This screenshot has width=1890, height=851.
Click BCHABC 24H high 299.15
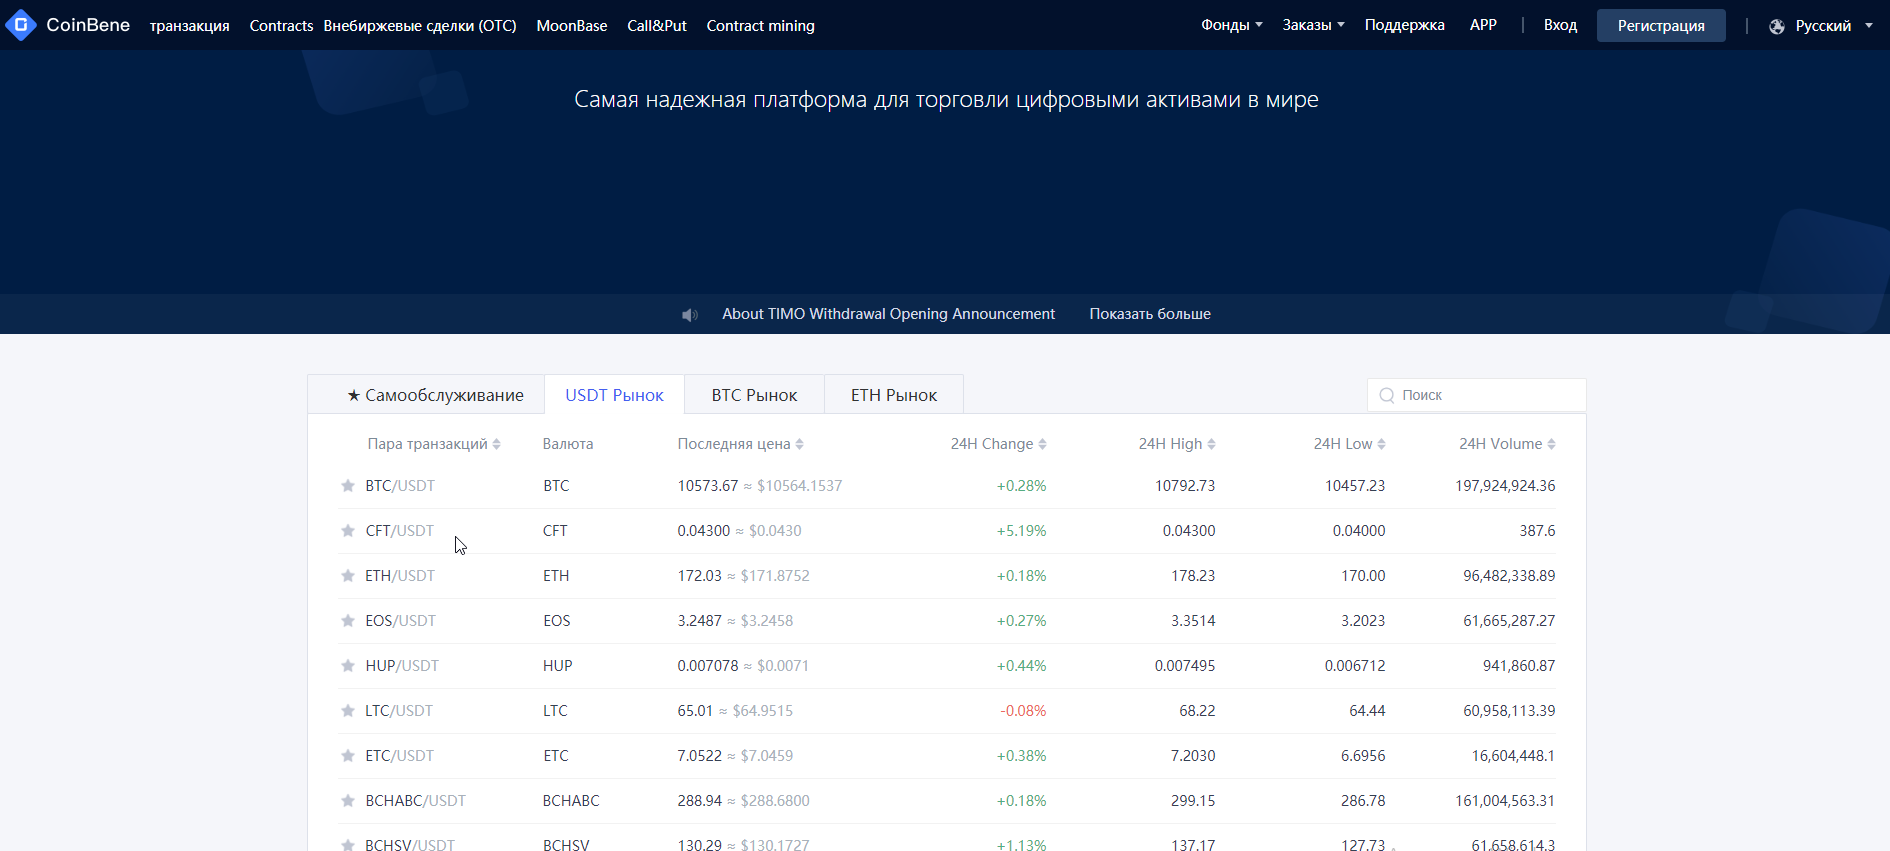click(1193, 801)
